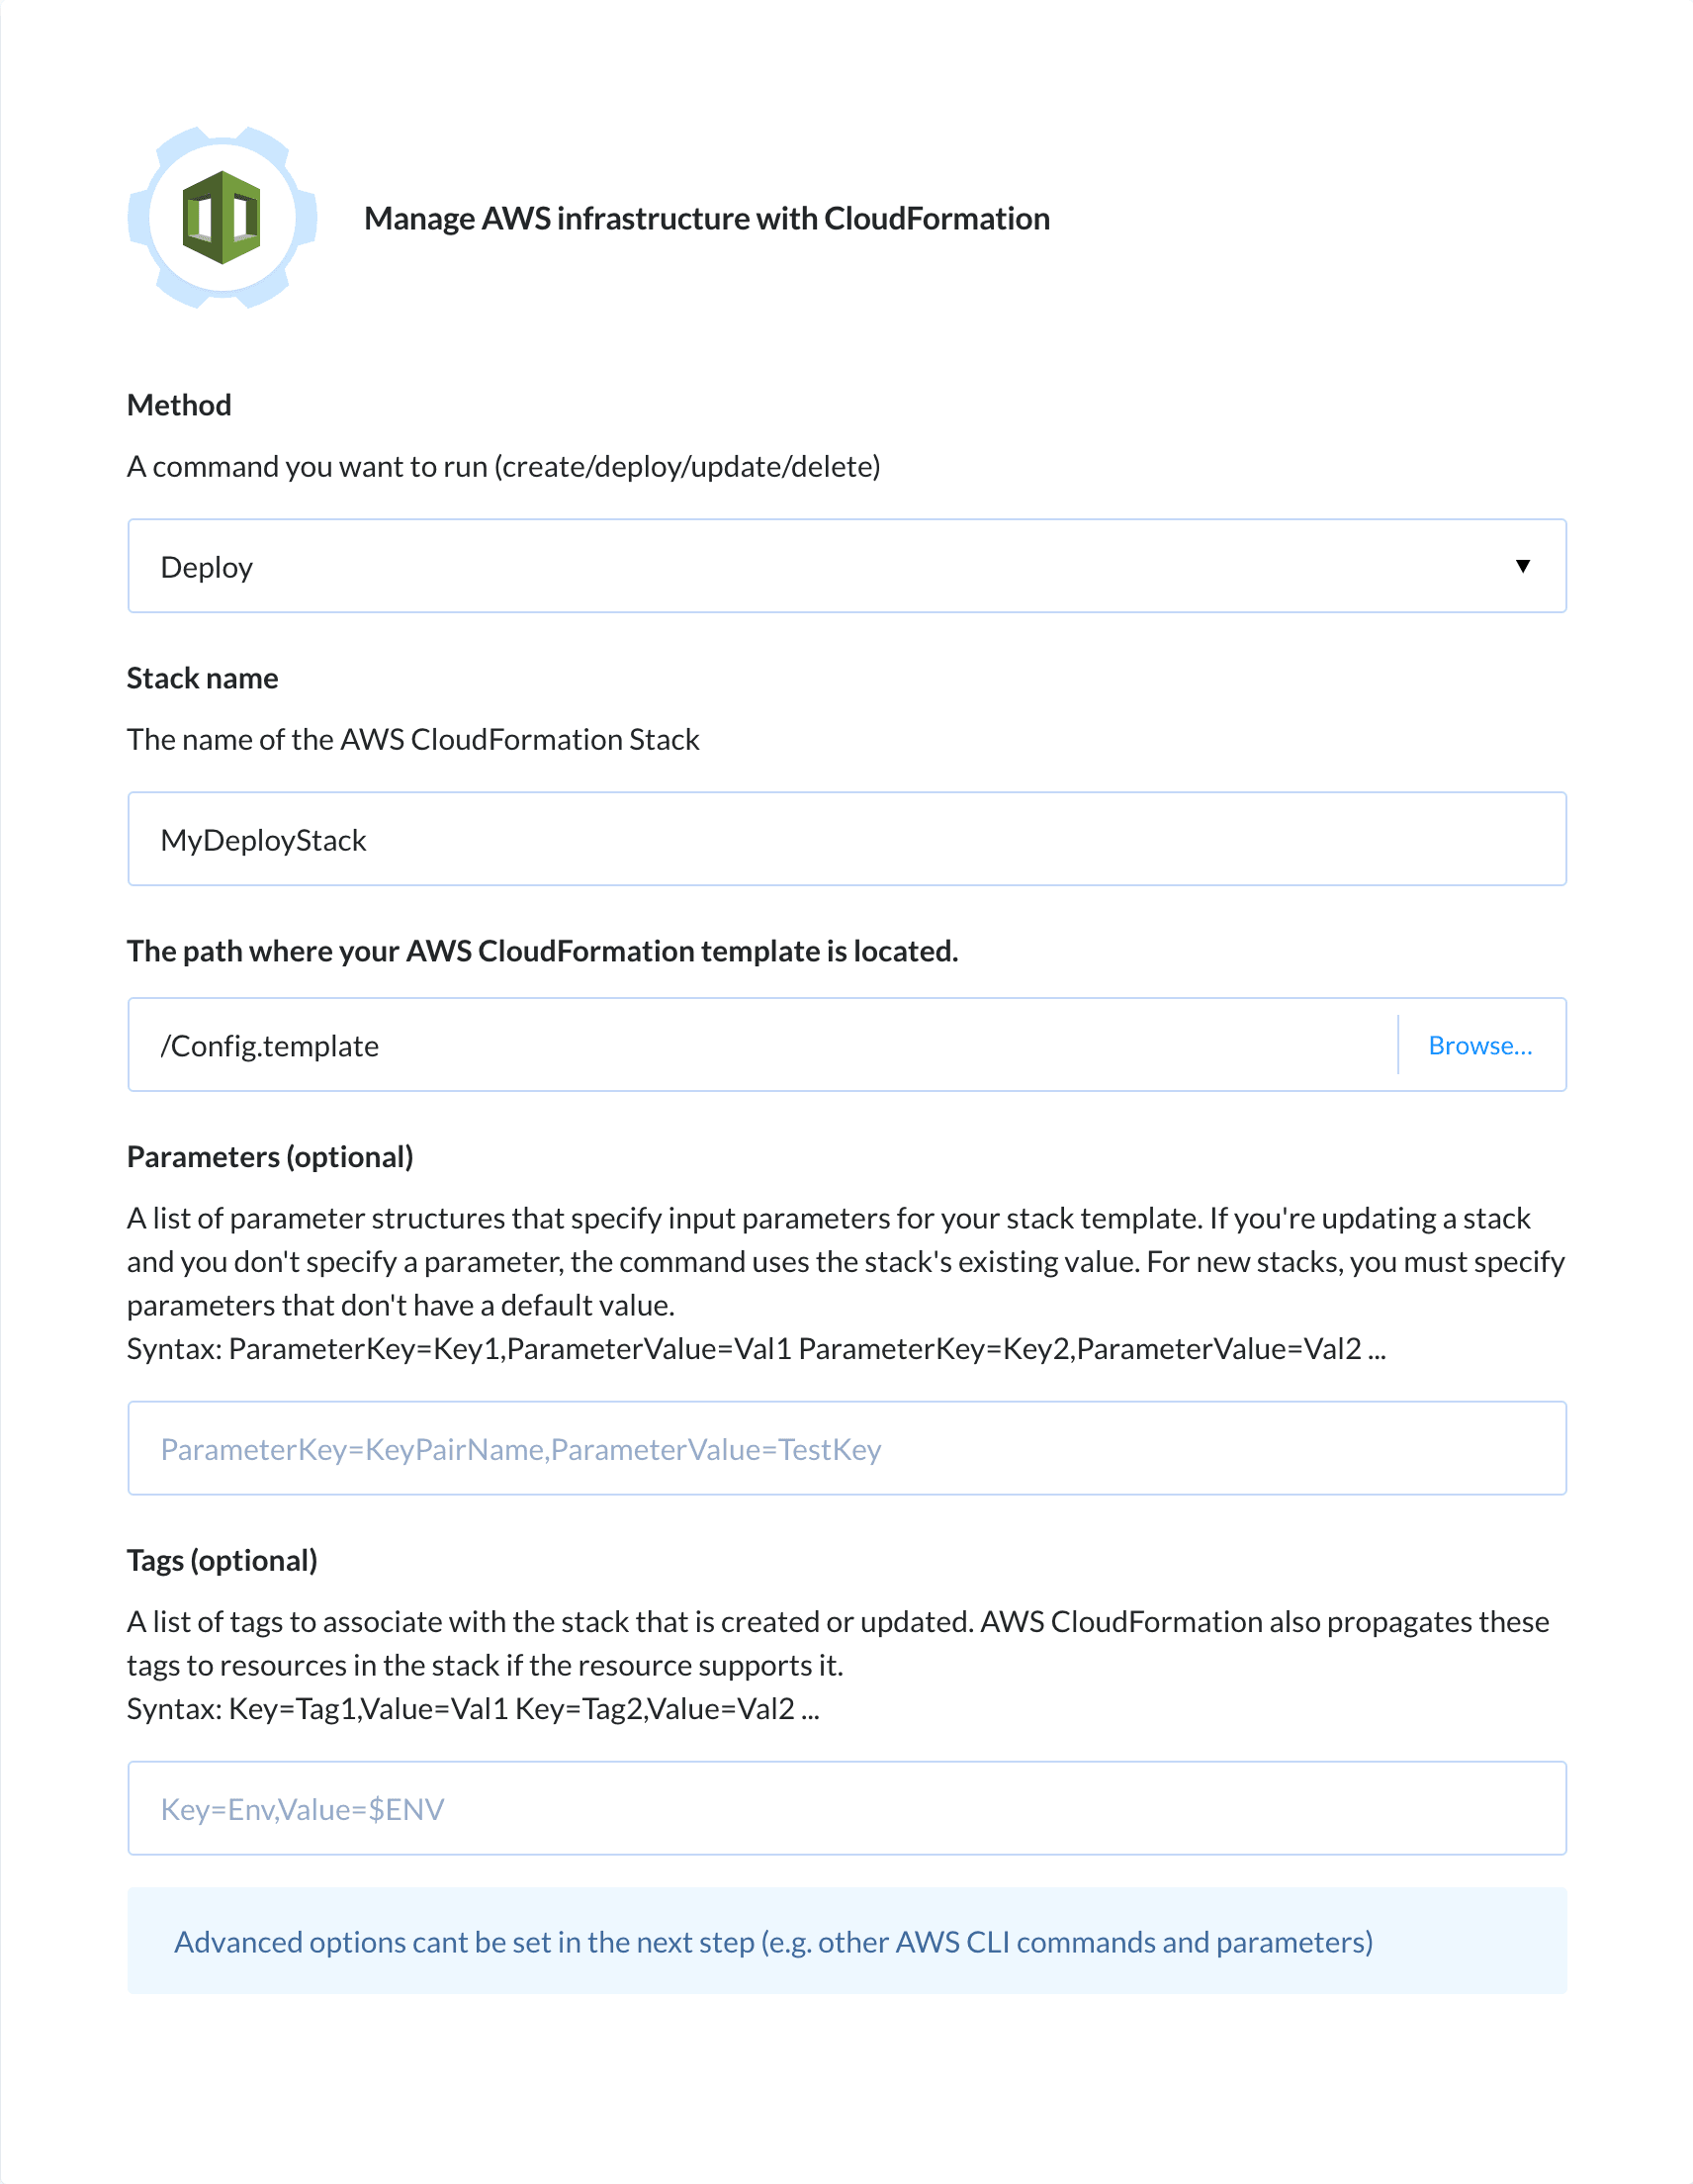The width and height of the screenshot is (1693, 2184).
Task: Click the Method section heading
Action: [x=178, y=404]
